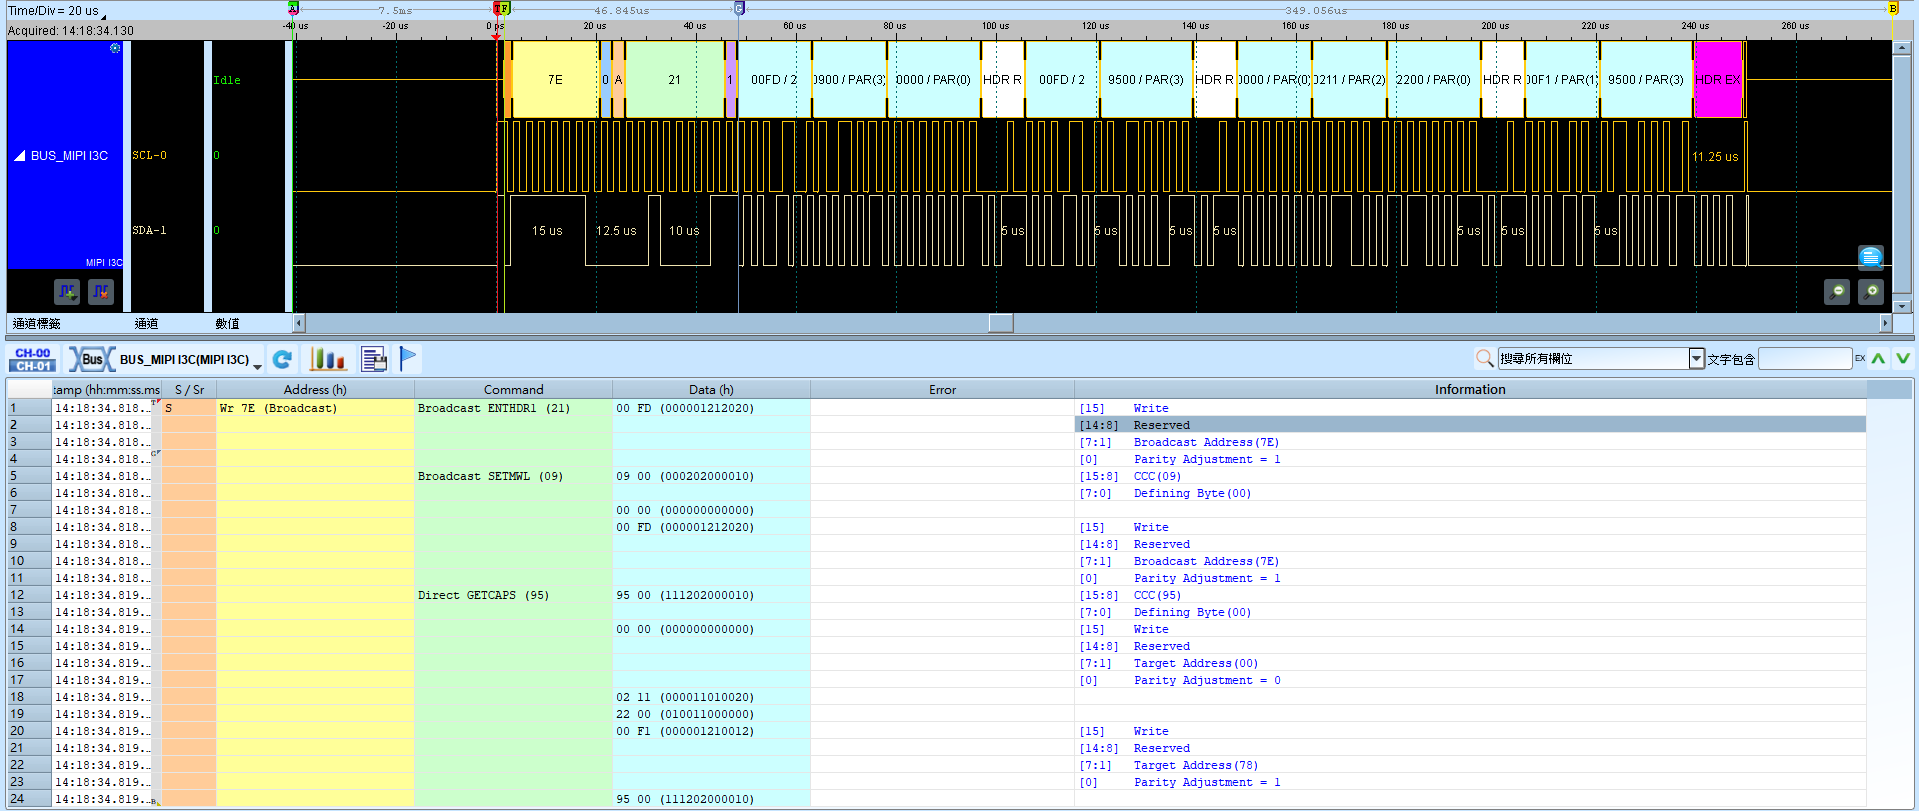1919x811 pixels.
Task: Click the Information column header
Action: (1470, 389)
